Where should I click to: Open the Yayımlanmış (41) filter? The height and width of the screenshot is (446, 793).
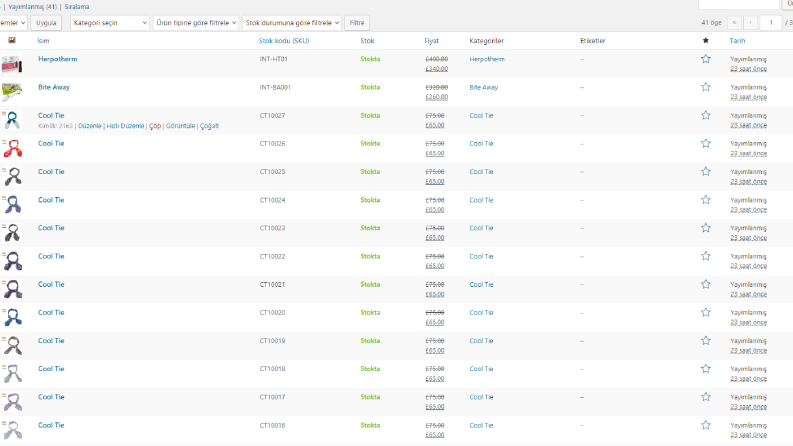(x=32, y=7)
